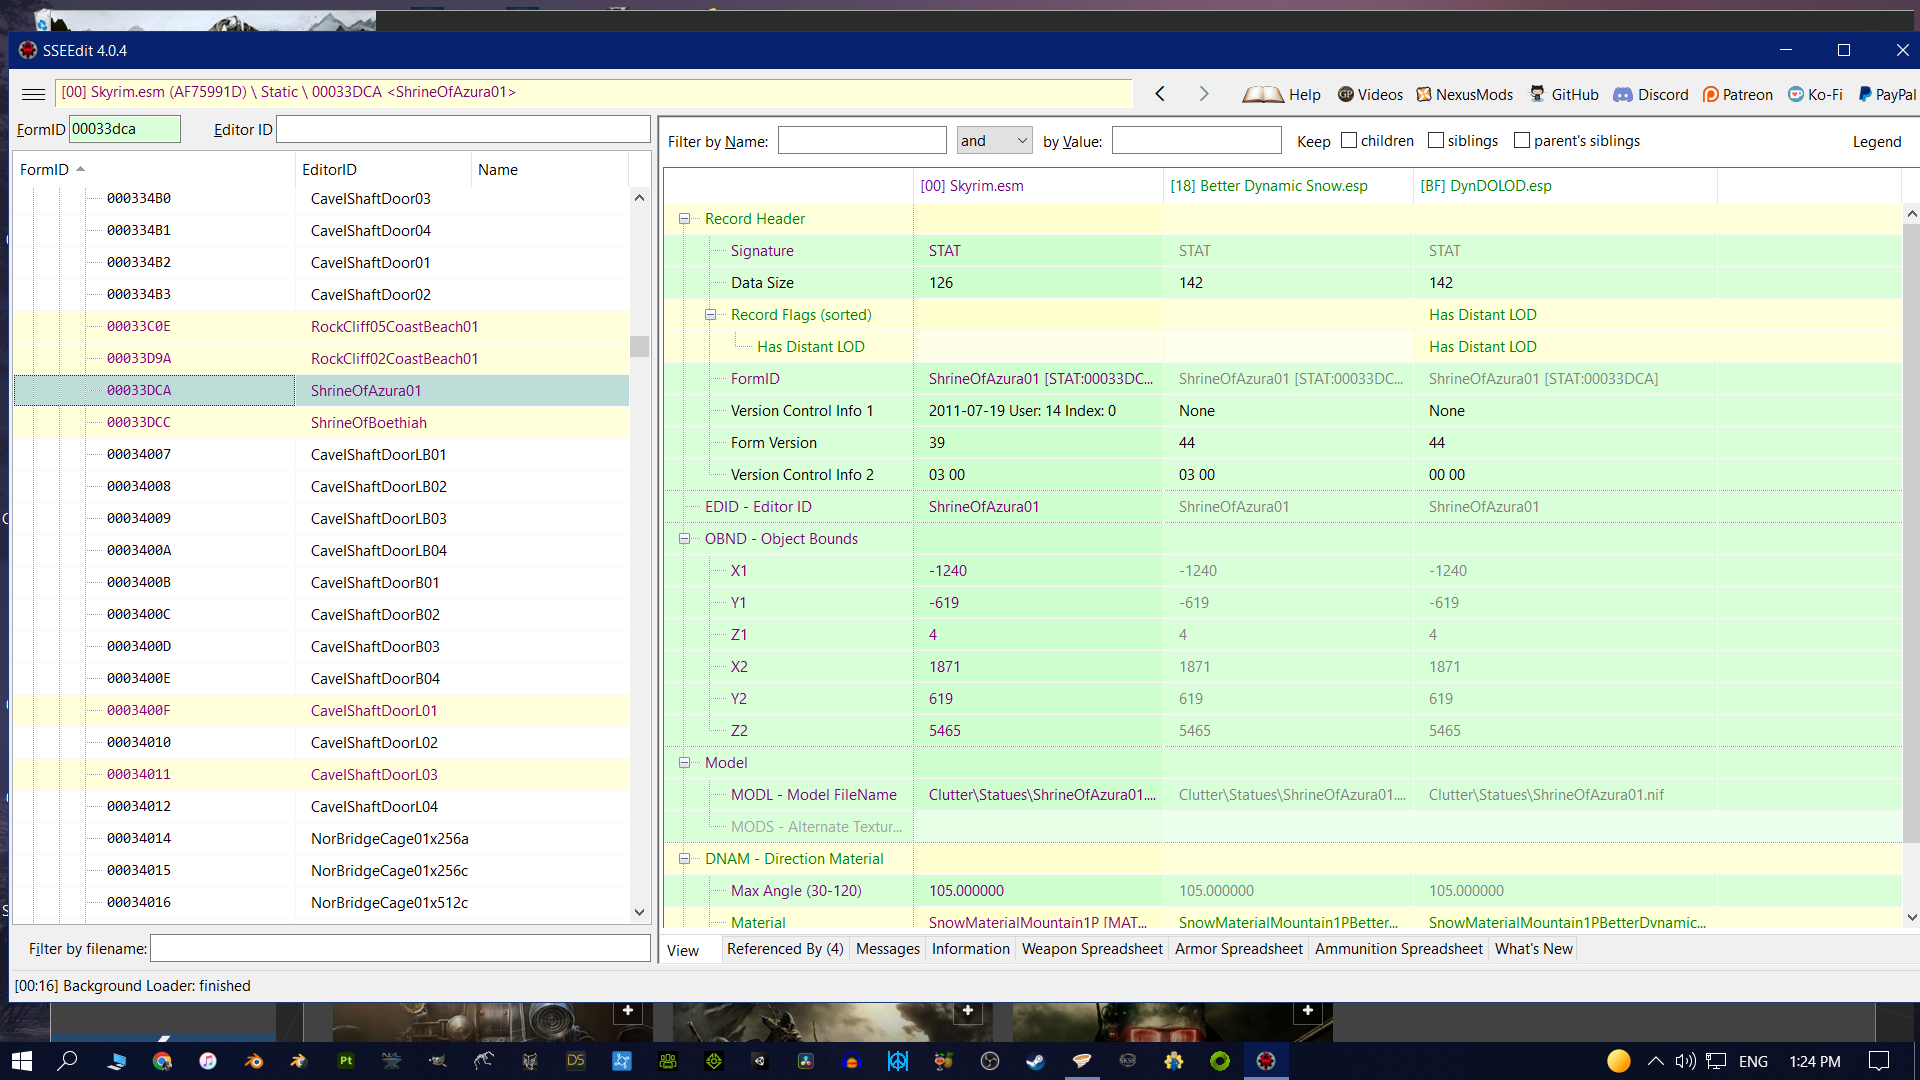Toggle the Keep children checkbox
This screenshot has width=1920, height=1080.
pos(1350,141)
